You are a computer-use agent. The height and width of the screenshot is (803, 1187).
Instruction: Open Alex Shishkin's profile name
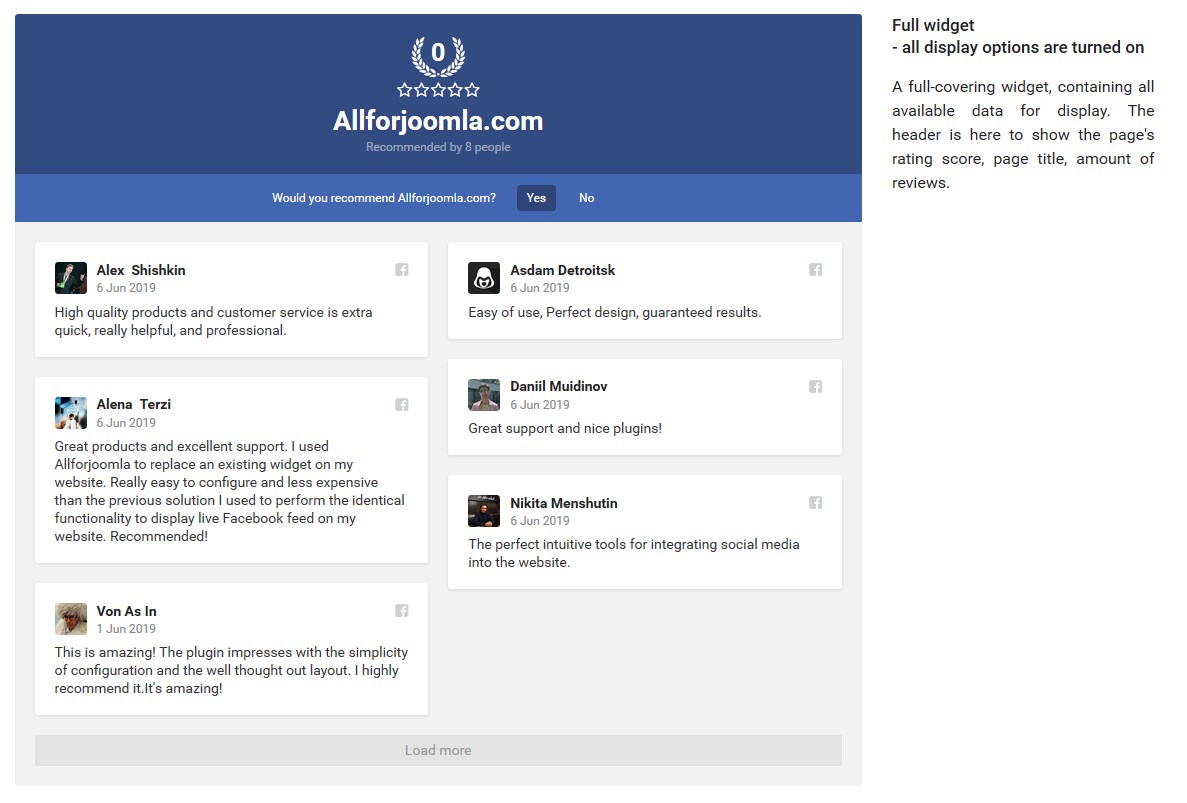[x=141, y=270]
